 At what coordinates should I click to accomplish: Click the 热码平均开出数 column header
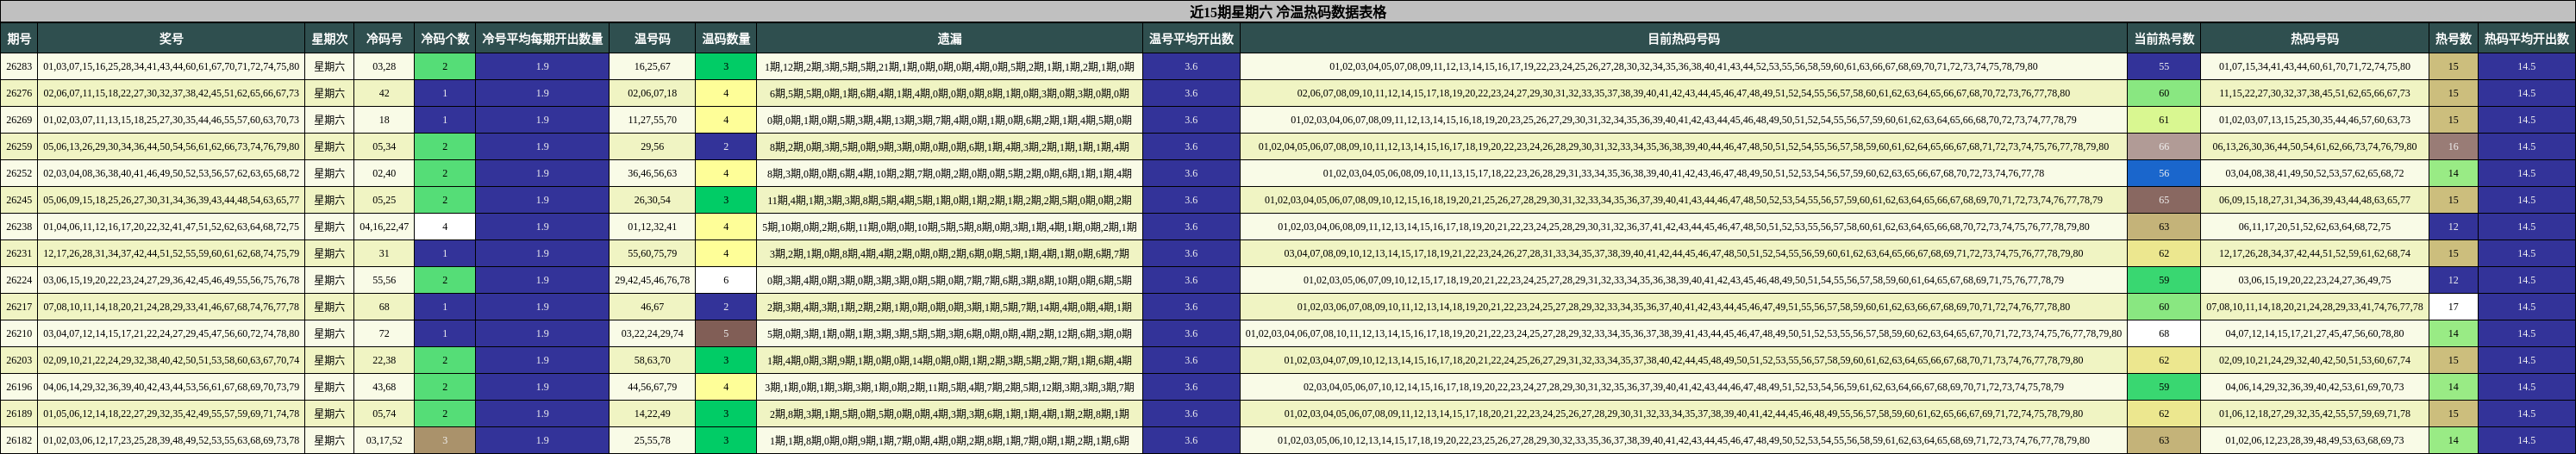click(2527, 39)
